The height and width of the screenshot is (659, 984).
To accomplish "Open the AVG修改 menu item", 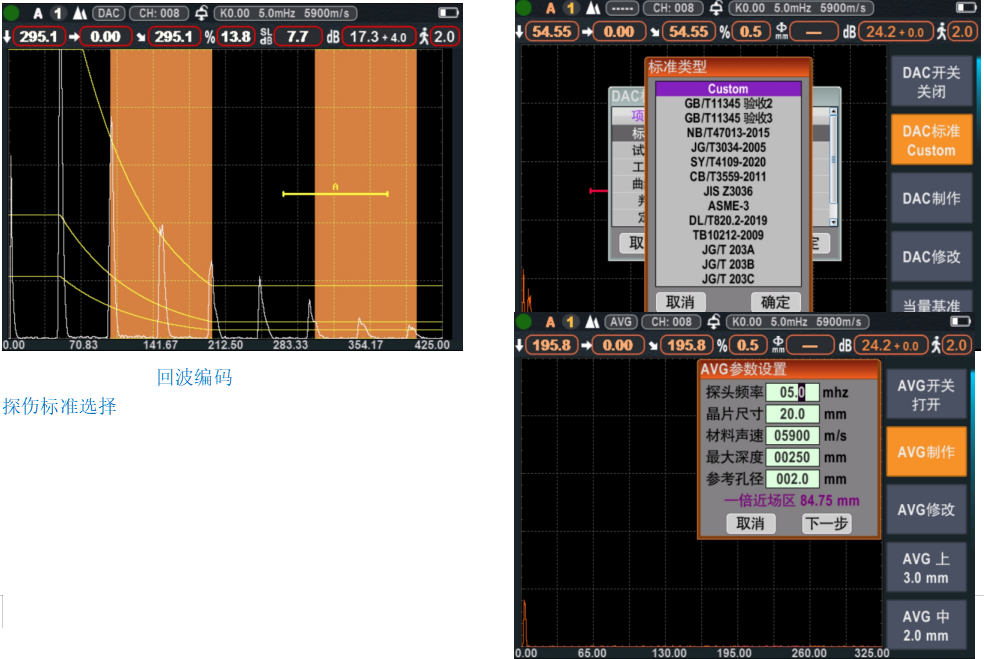I will click(x=925, y=510).
